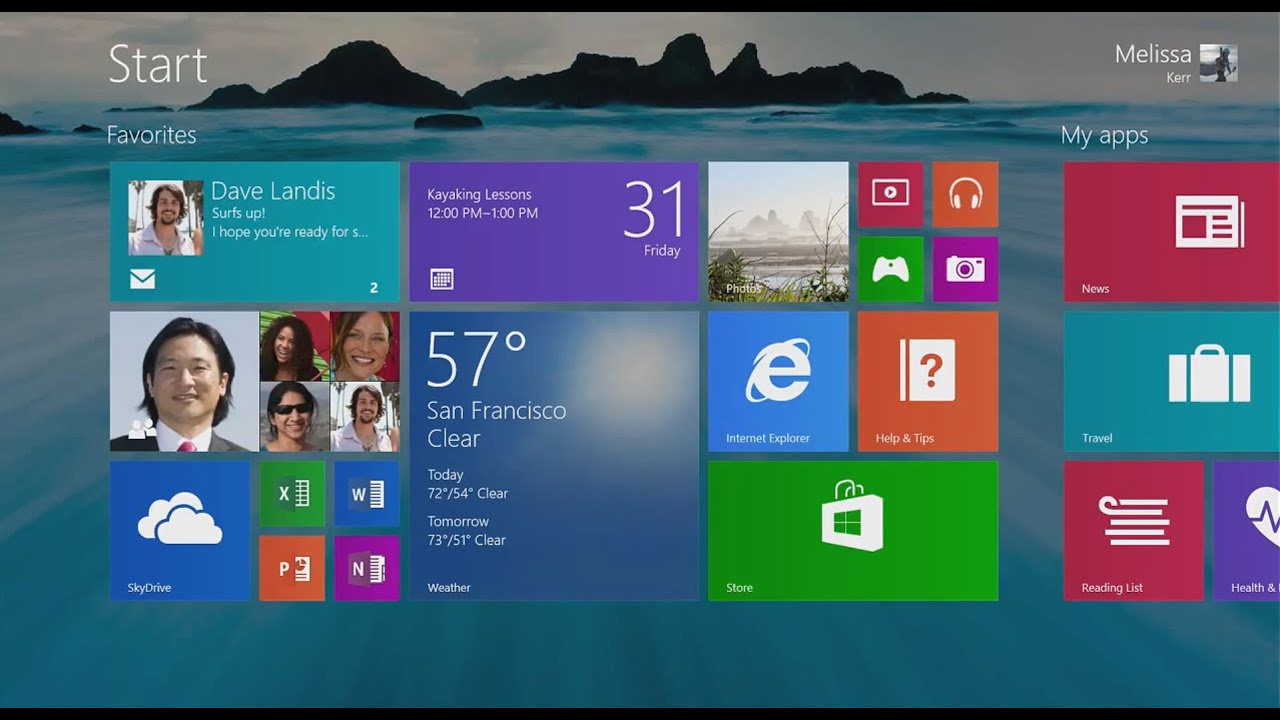Click the Melissa user name text

coord(1153,54)
